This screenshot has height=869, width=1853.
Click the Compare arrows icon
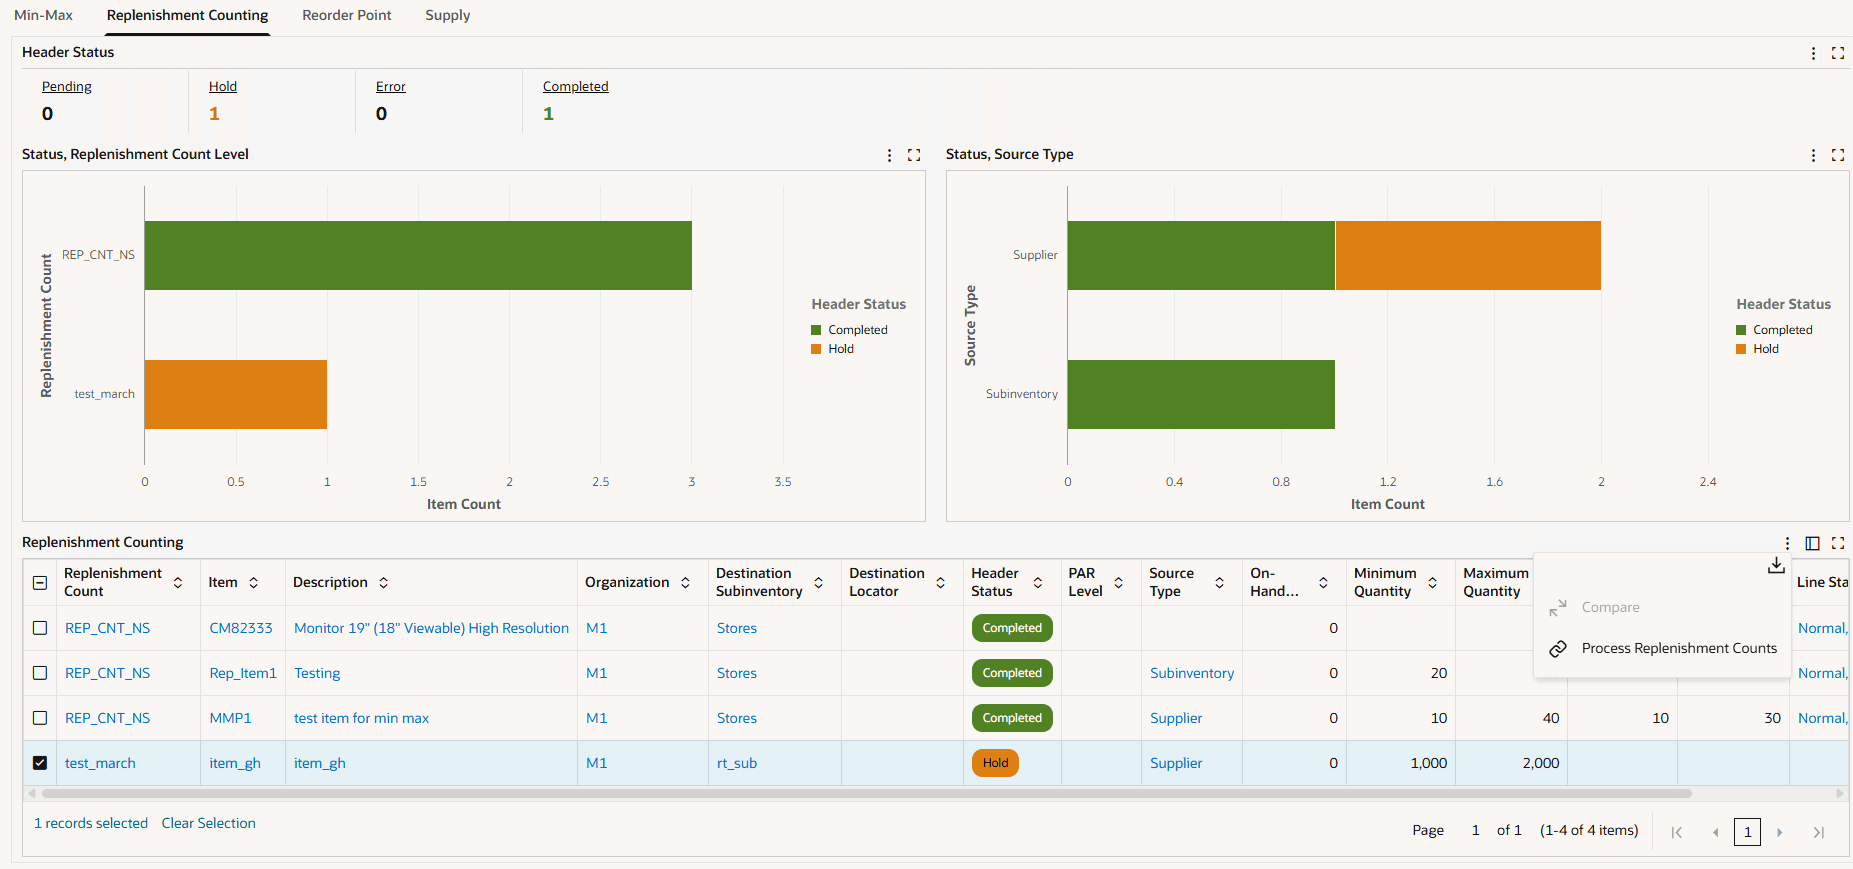[1558, 607]
